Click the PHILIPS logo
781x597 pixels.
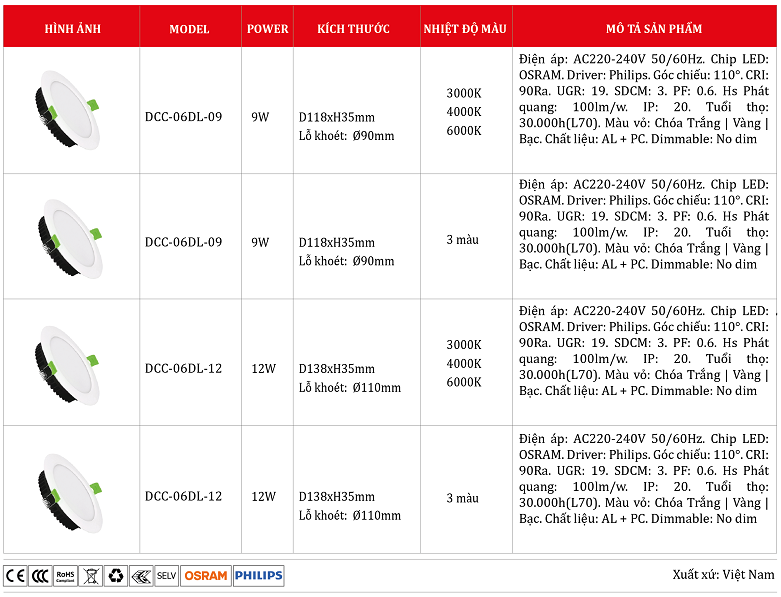[x=258, y=575]
